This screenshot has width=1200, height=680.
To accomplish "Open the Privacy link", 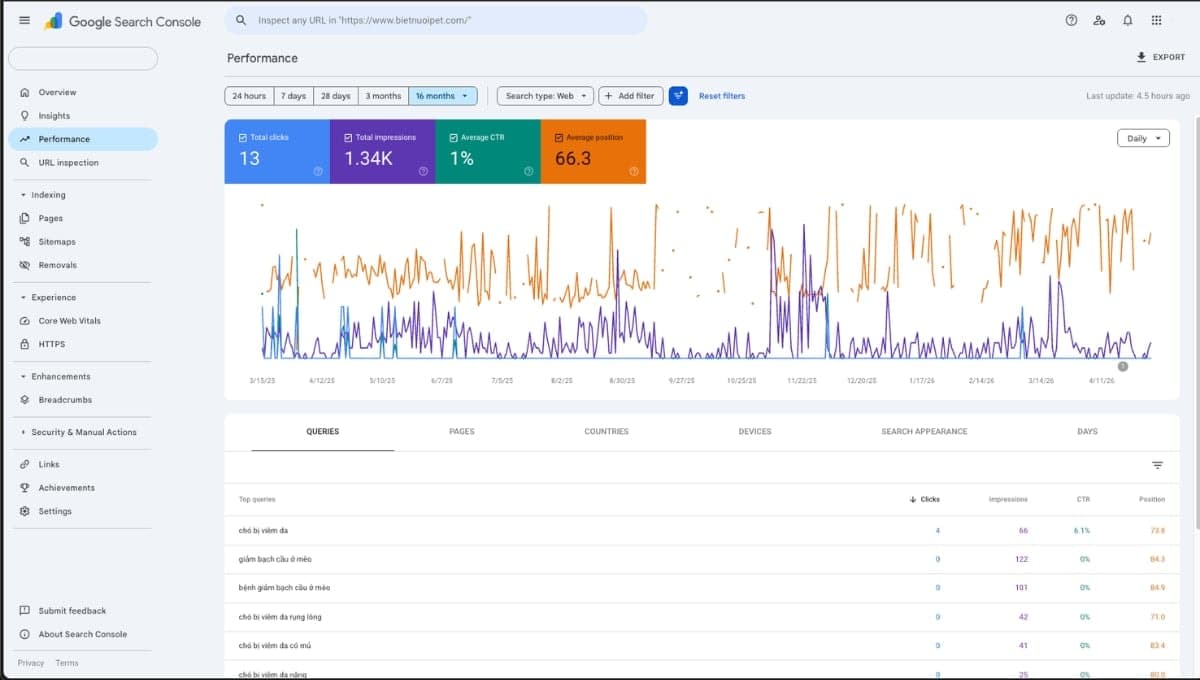I will pyautogui.click(x=31, y=663).
